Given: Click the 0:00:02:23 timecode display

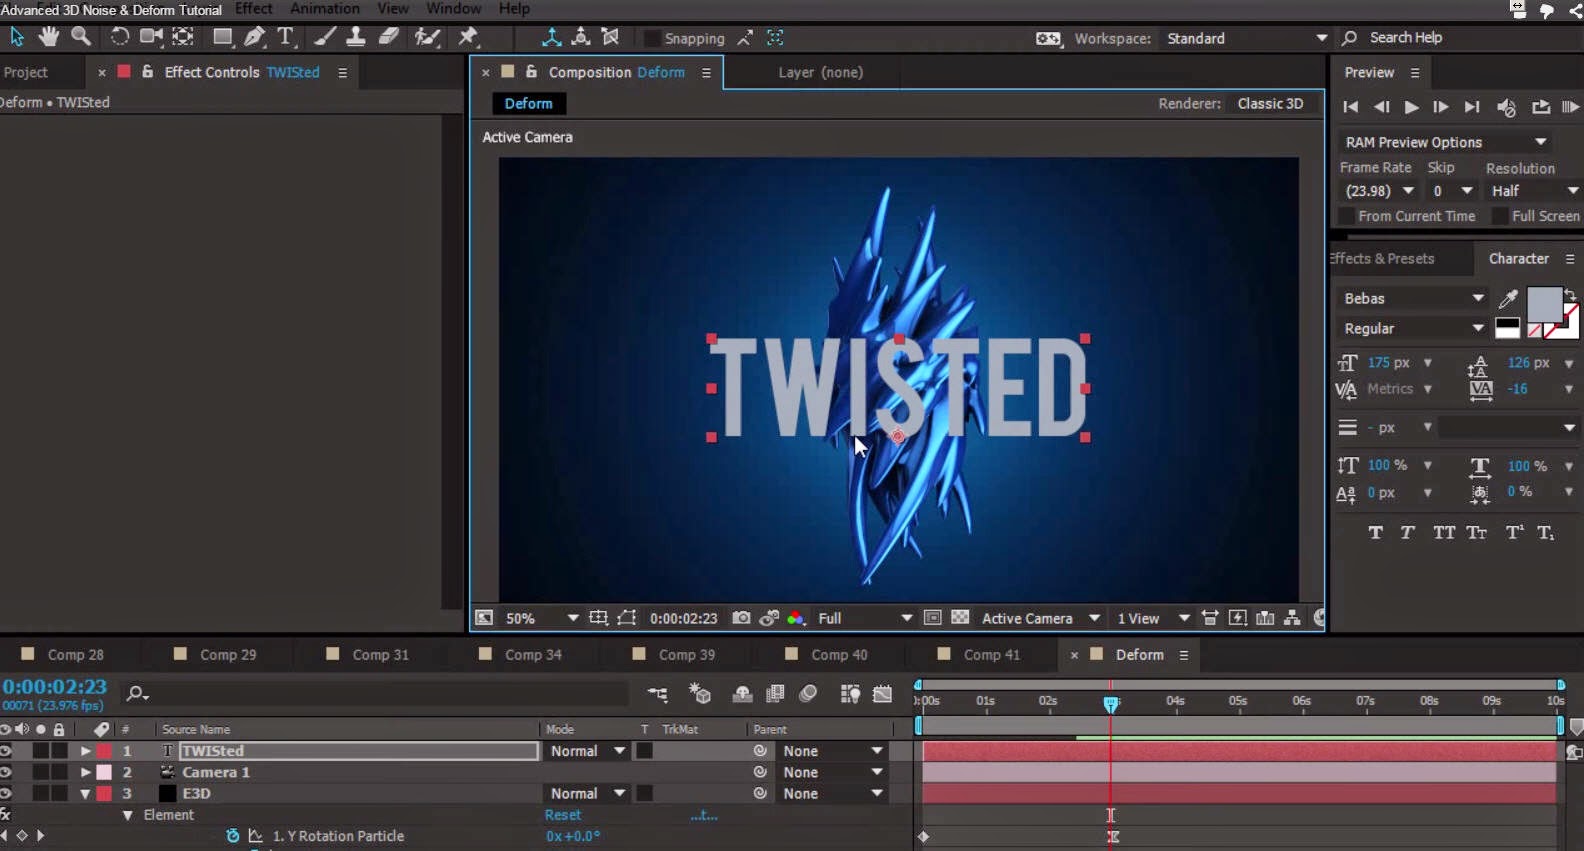Looking at the screenshot, I should point(54,686).
